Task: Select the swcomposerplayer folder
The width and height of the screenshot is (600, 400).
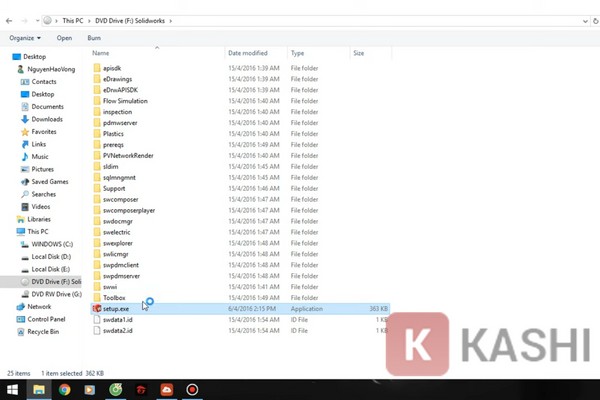Action: (129, 211)
